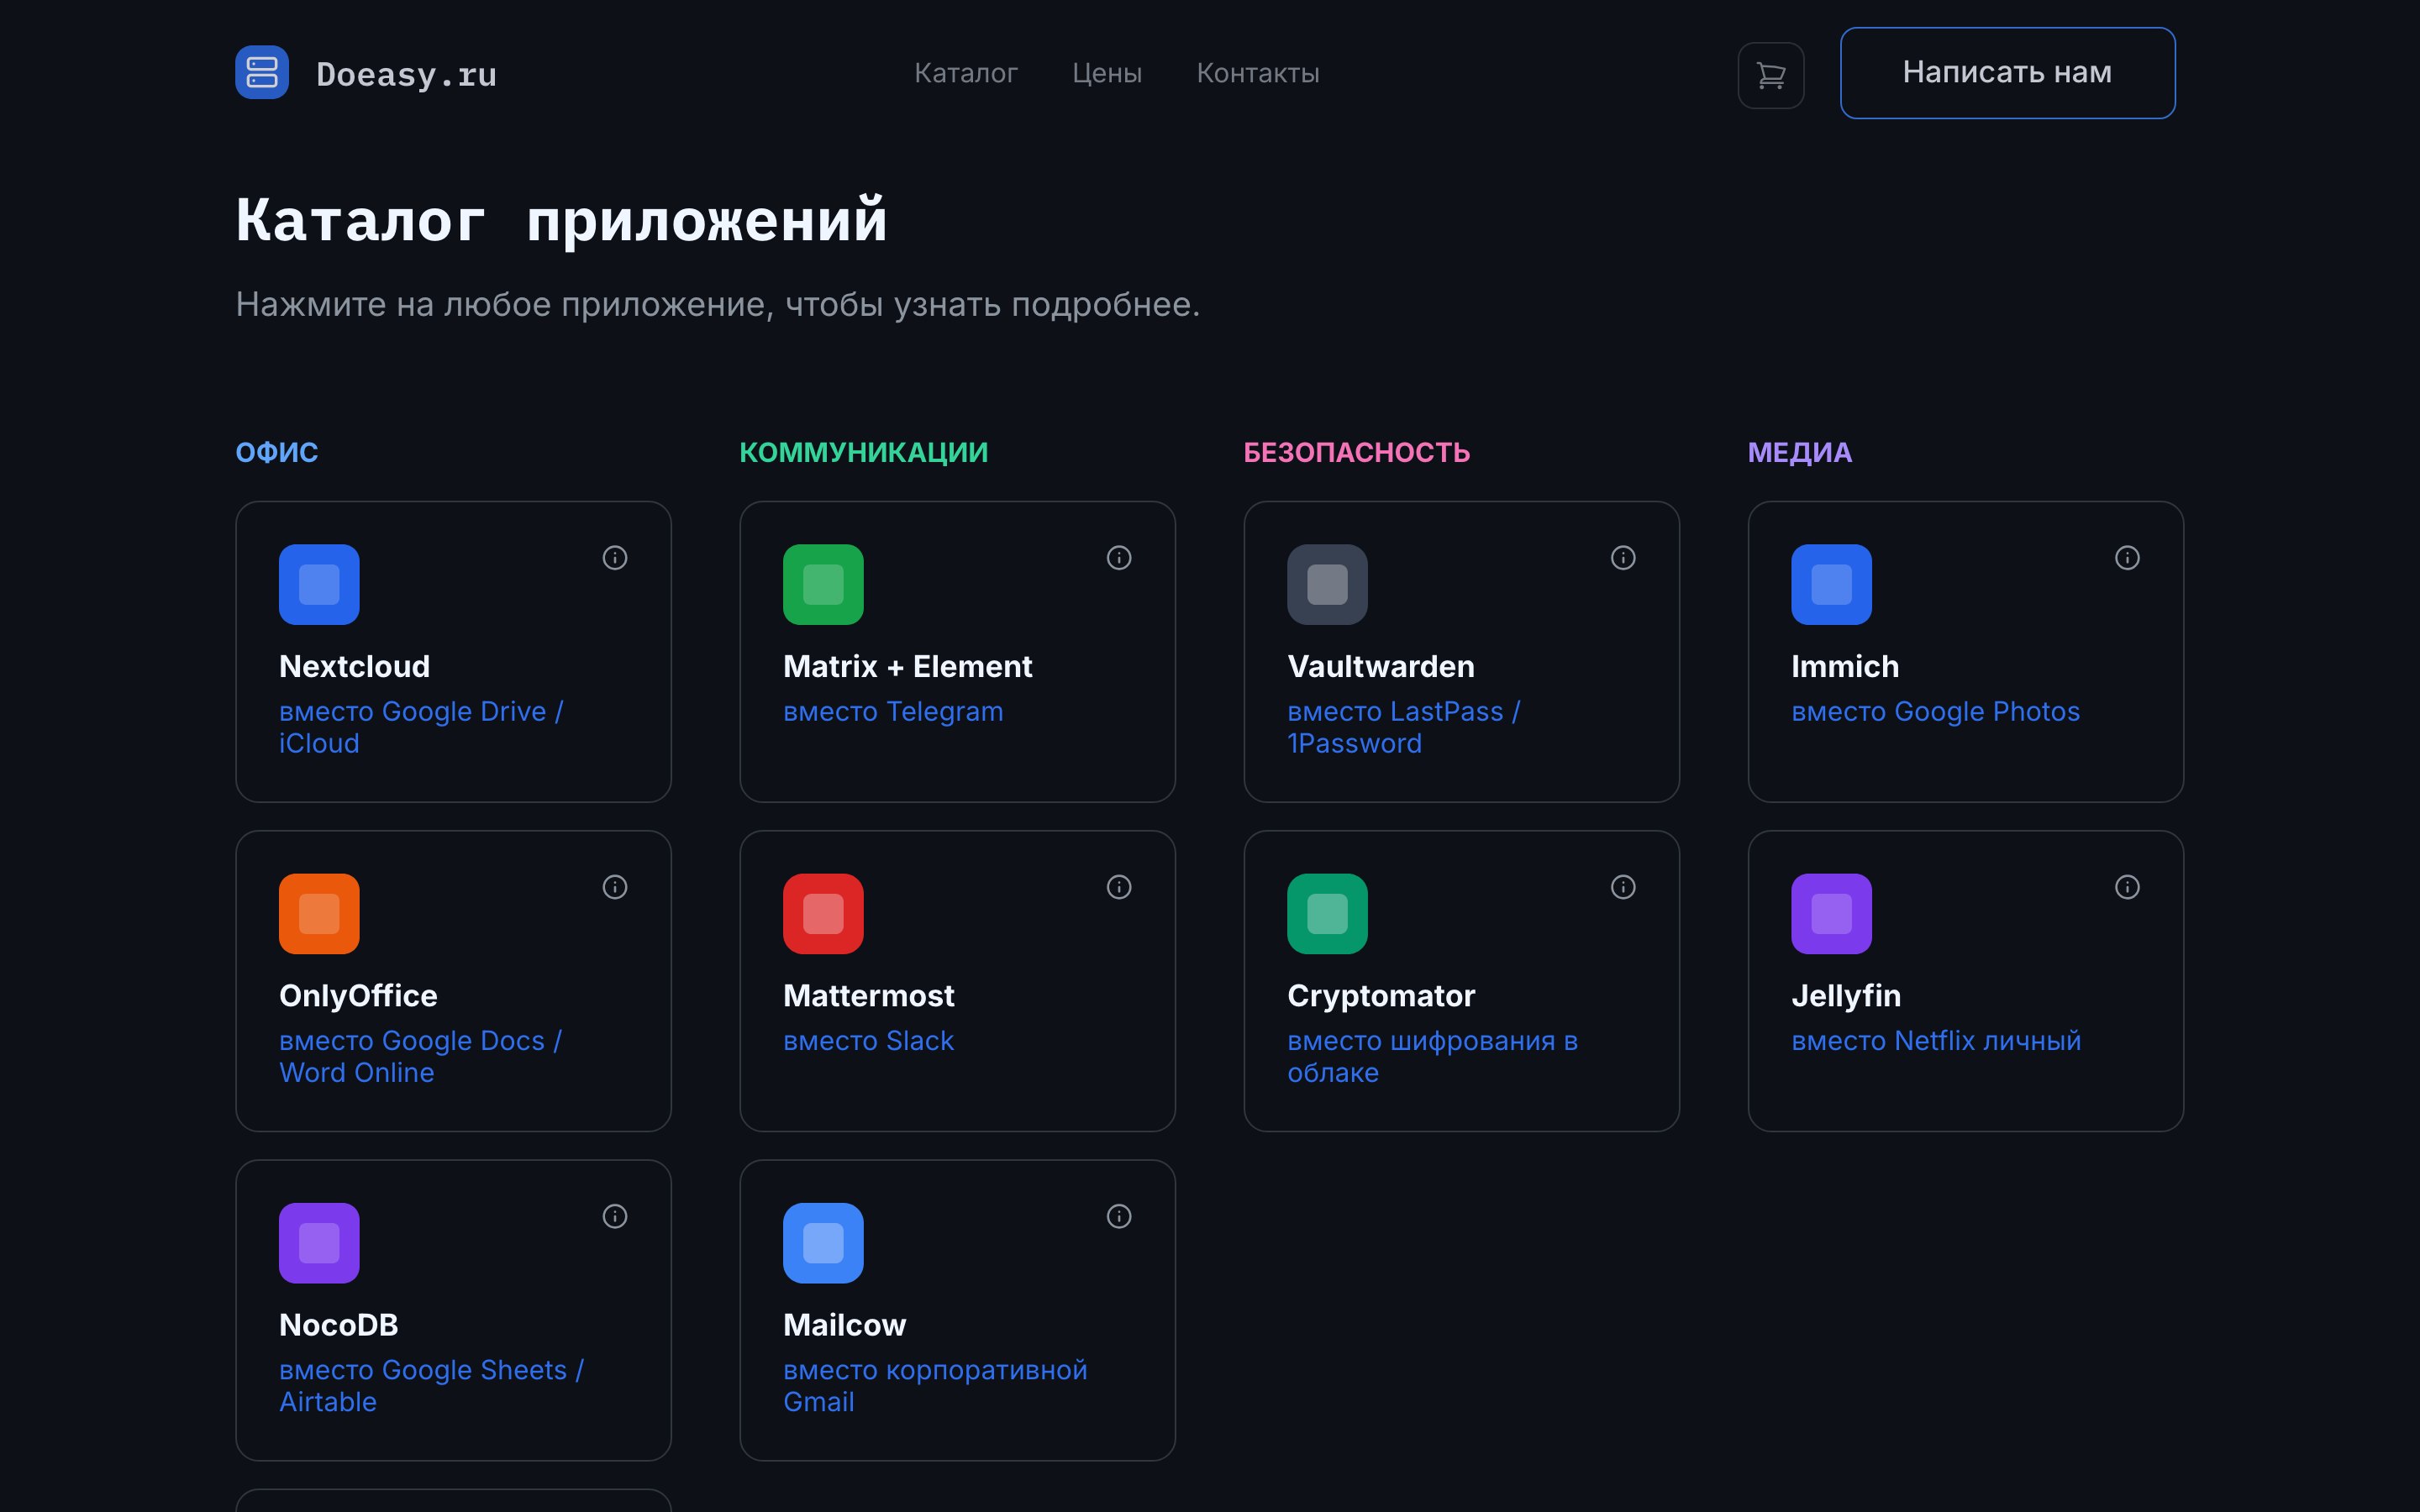This screenshot has height=1512, width=2420.
Task: Click 'вместо Netflix личный' subtitle
Action: click(x=1936, y=1040)
